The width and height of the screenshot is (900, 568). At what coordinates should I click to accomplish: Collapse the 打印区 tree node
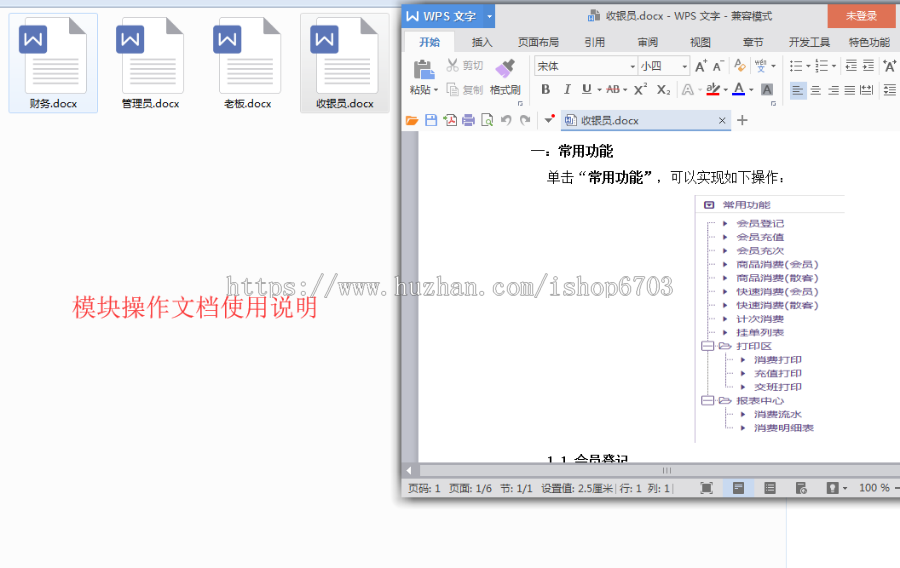(707, 346)
